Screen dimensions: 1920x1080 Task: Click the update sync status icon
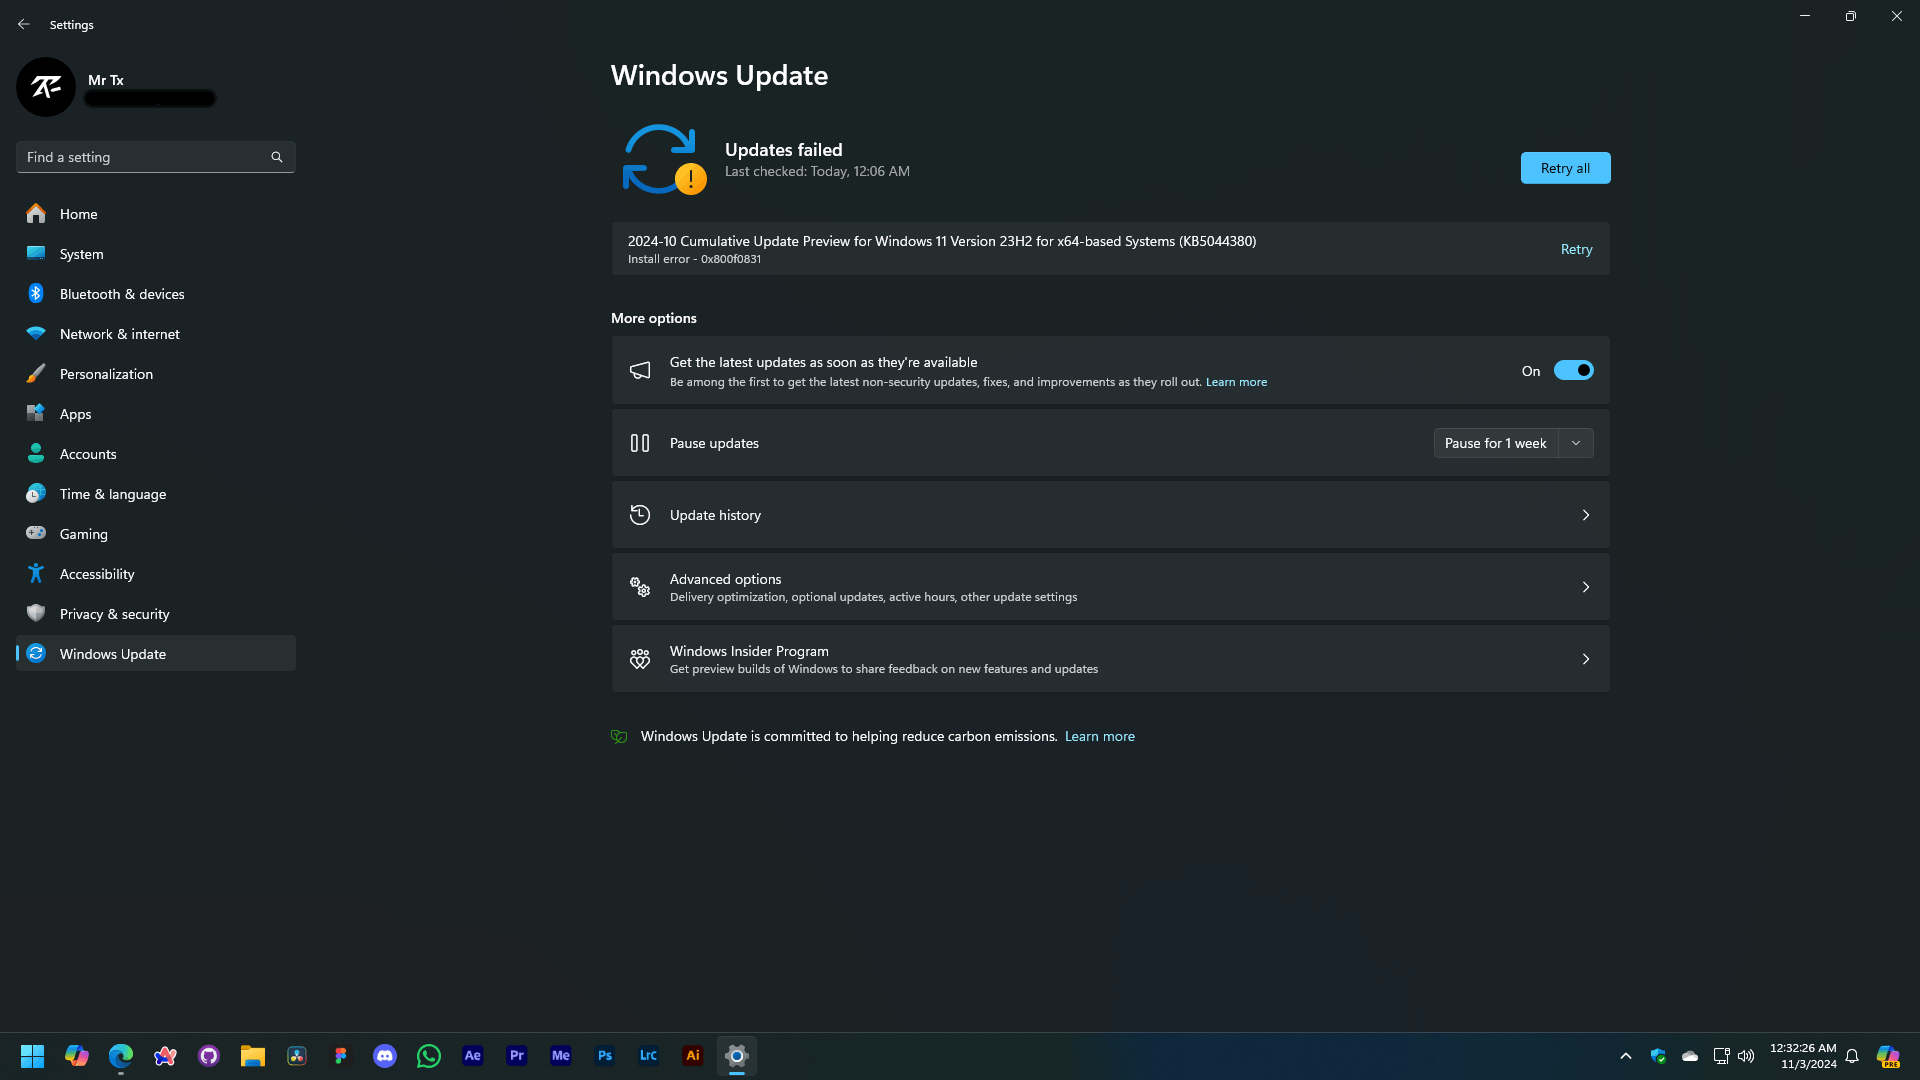[661, 160]
